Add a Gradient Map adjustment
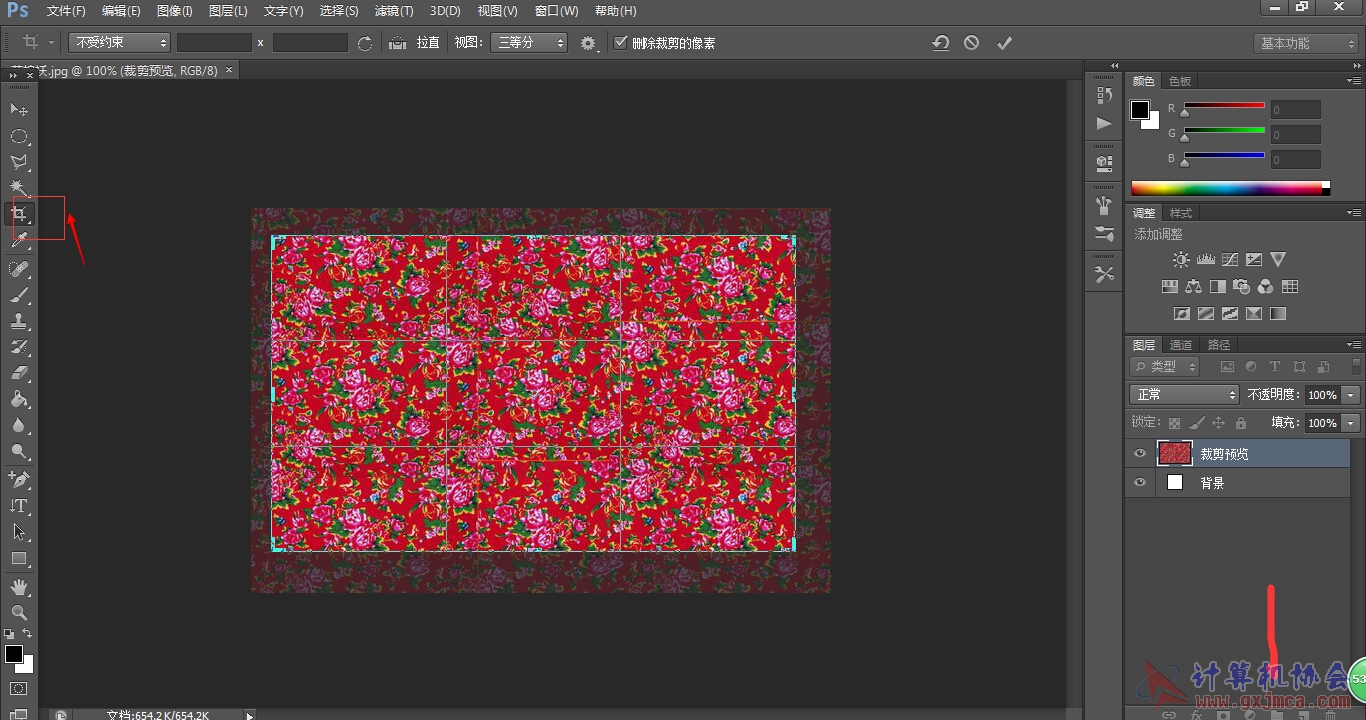 point(1277,313)
